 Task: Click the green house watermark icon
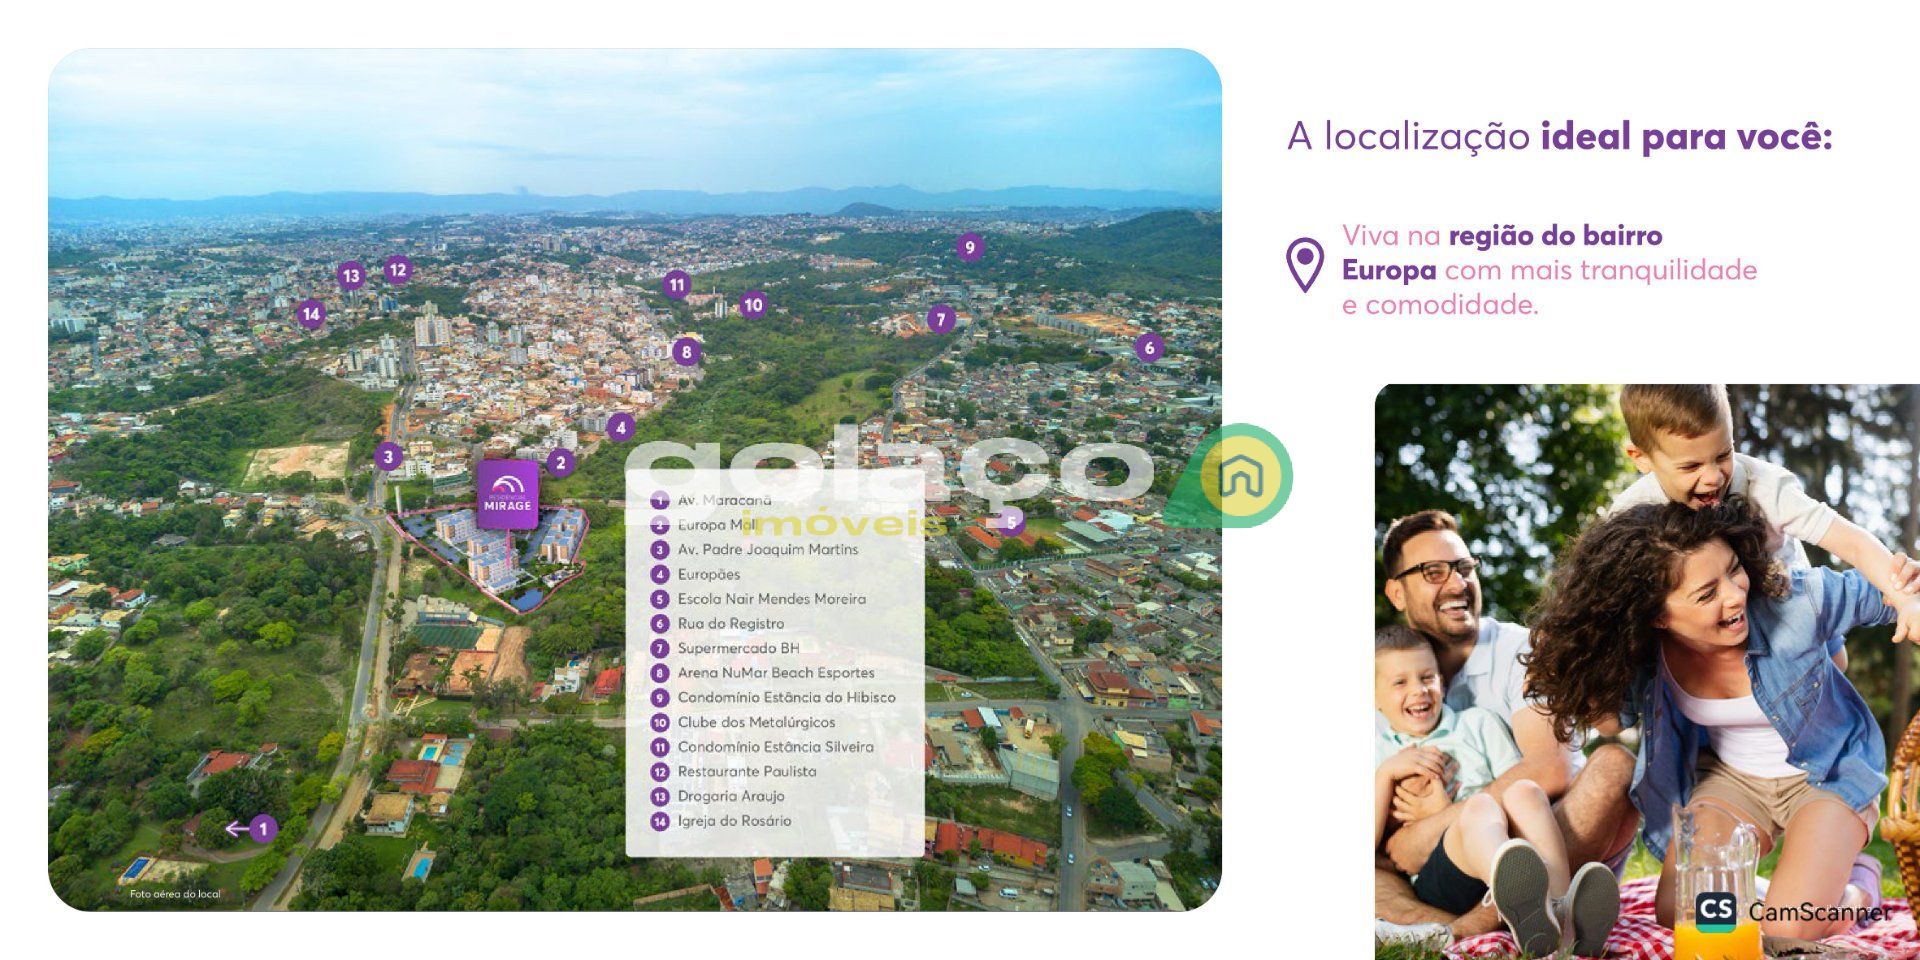[1240, 477]
